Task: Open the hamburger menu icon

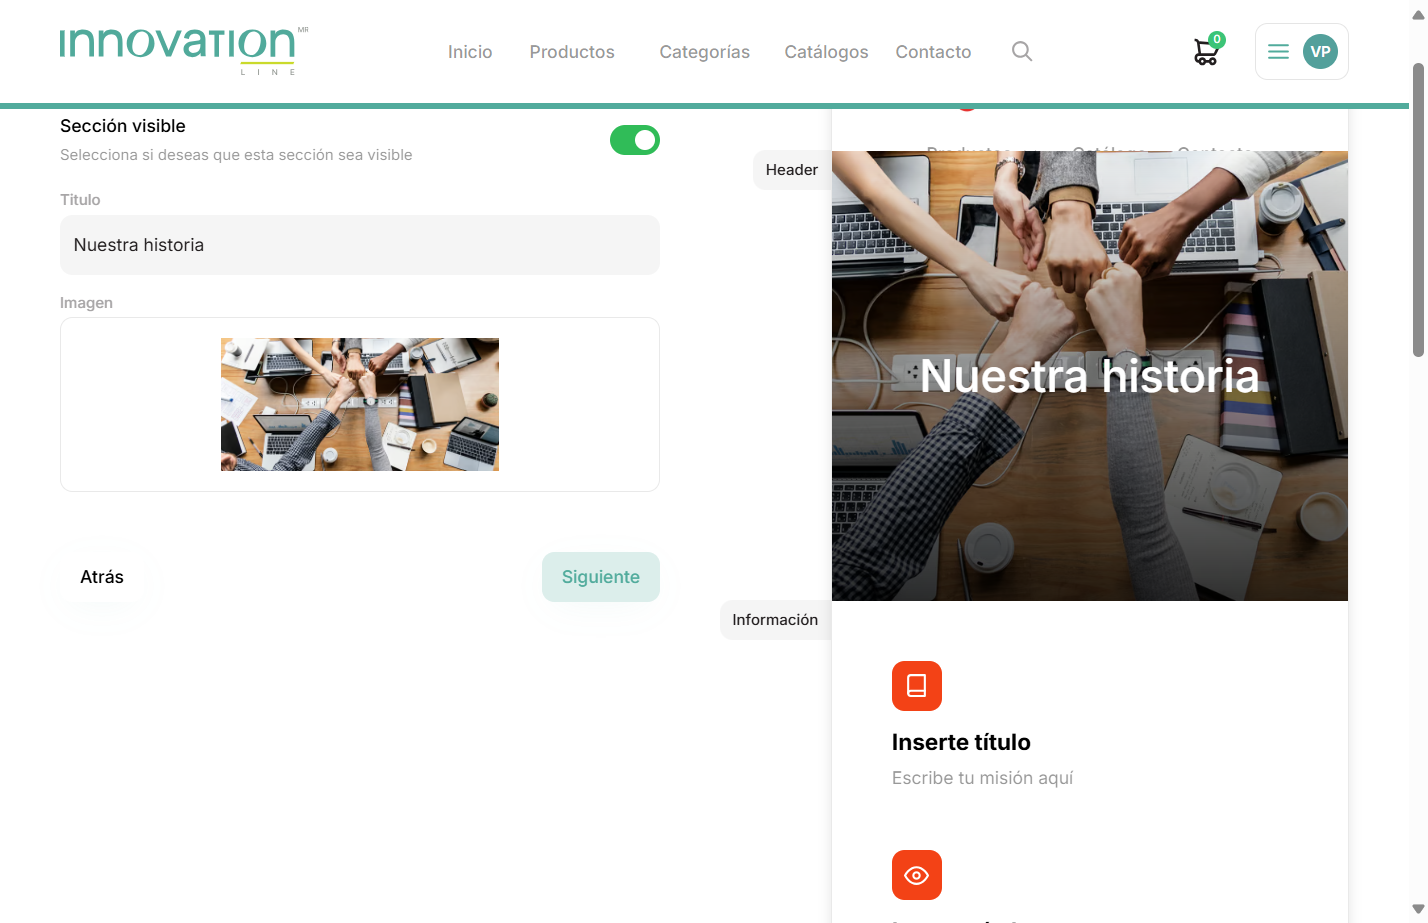Action: tap(1278, 52)
